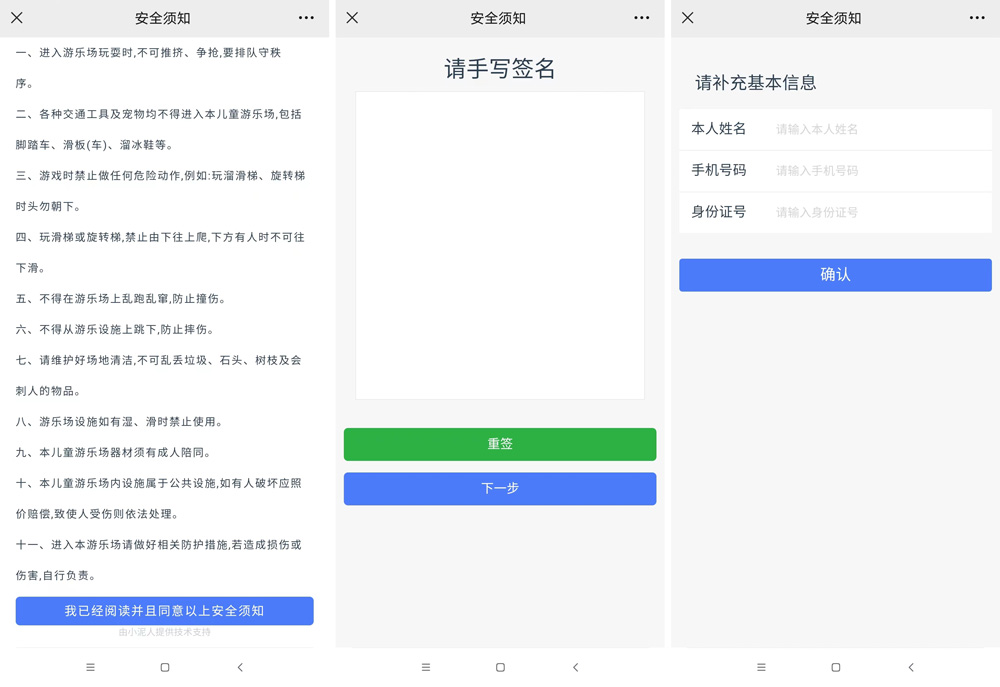Close the handwritten signature page
This screenshot has width=1000, height=687.
(x=352, y=18)
